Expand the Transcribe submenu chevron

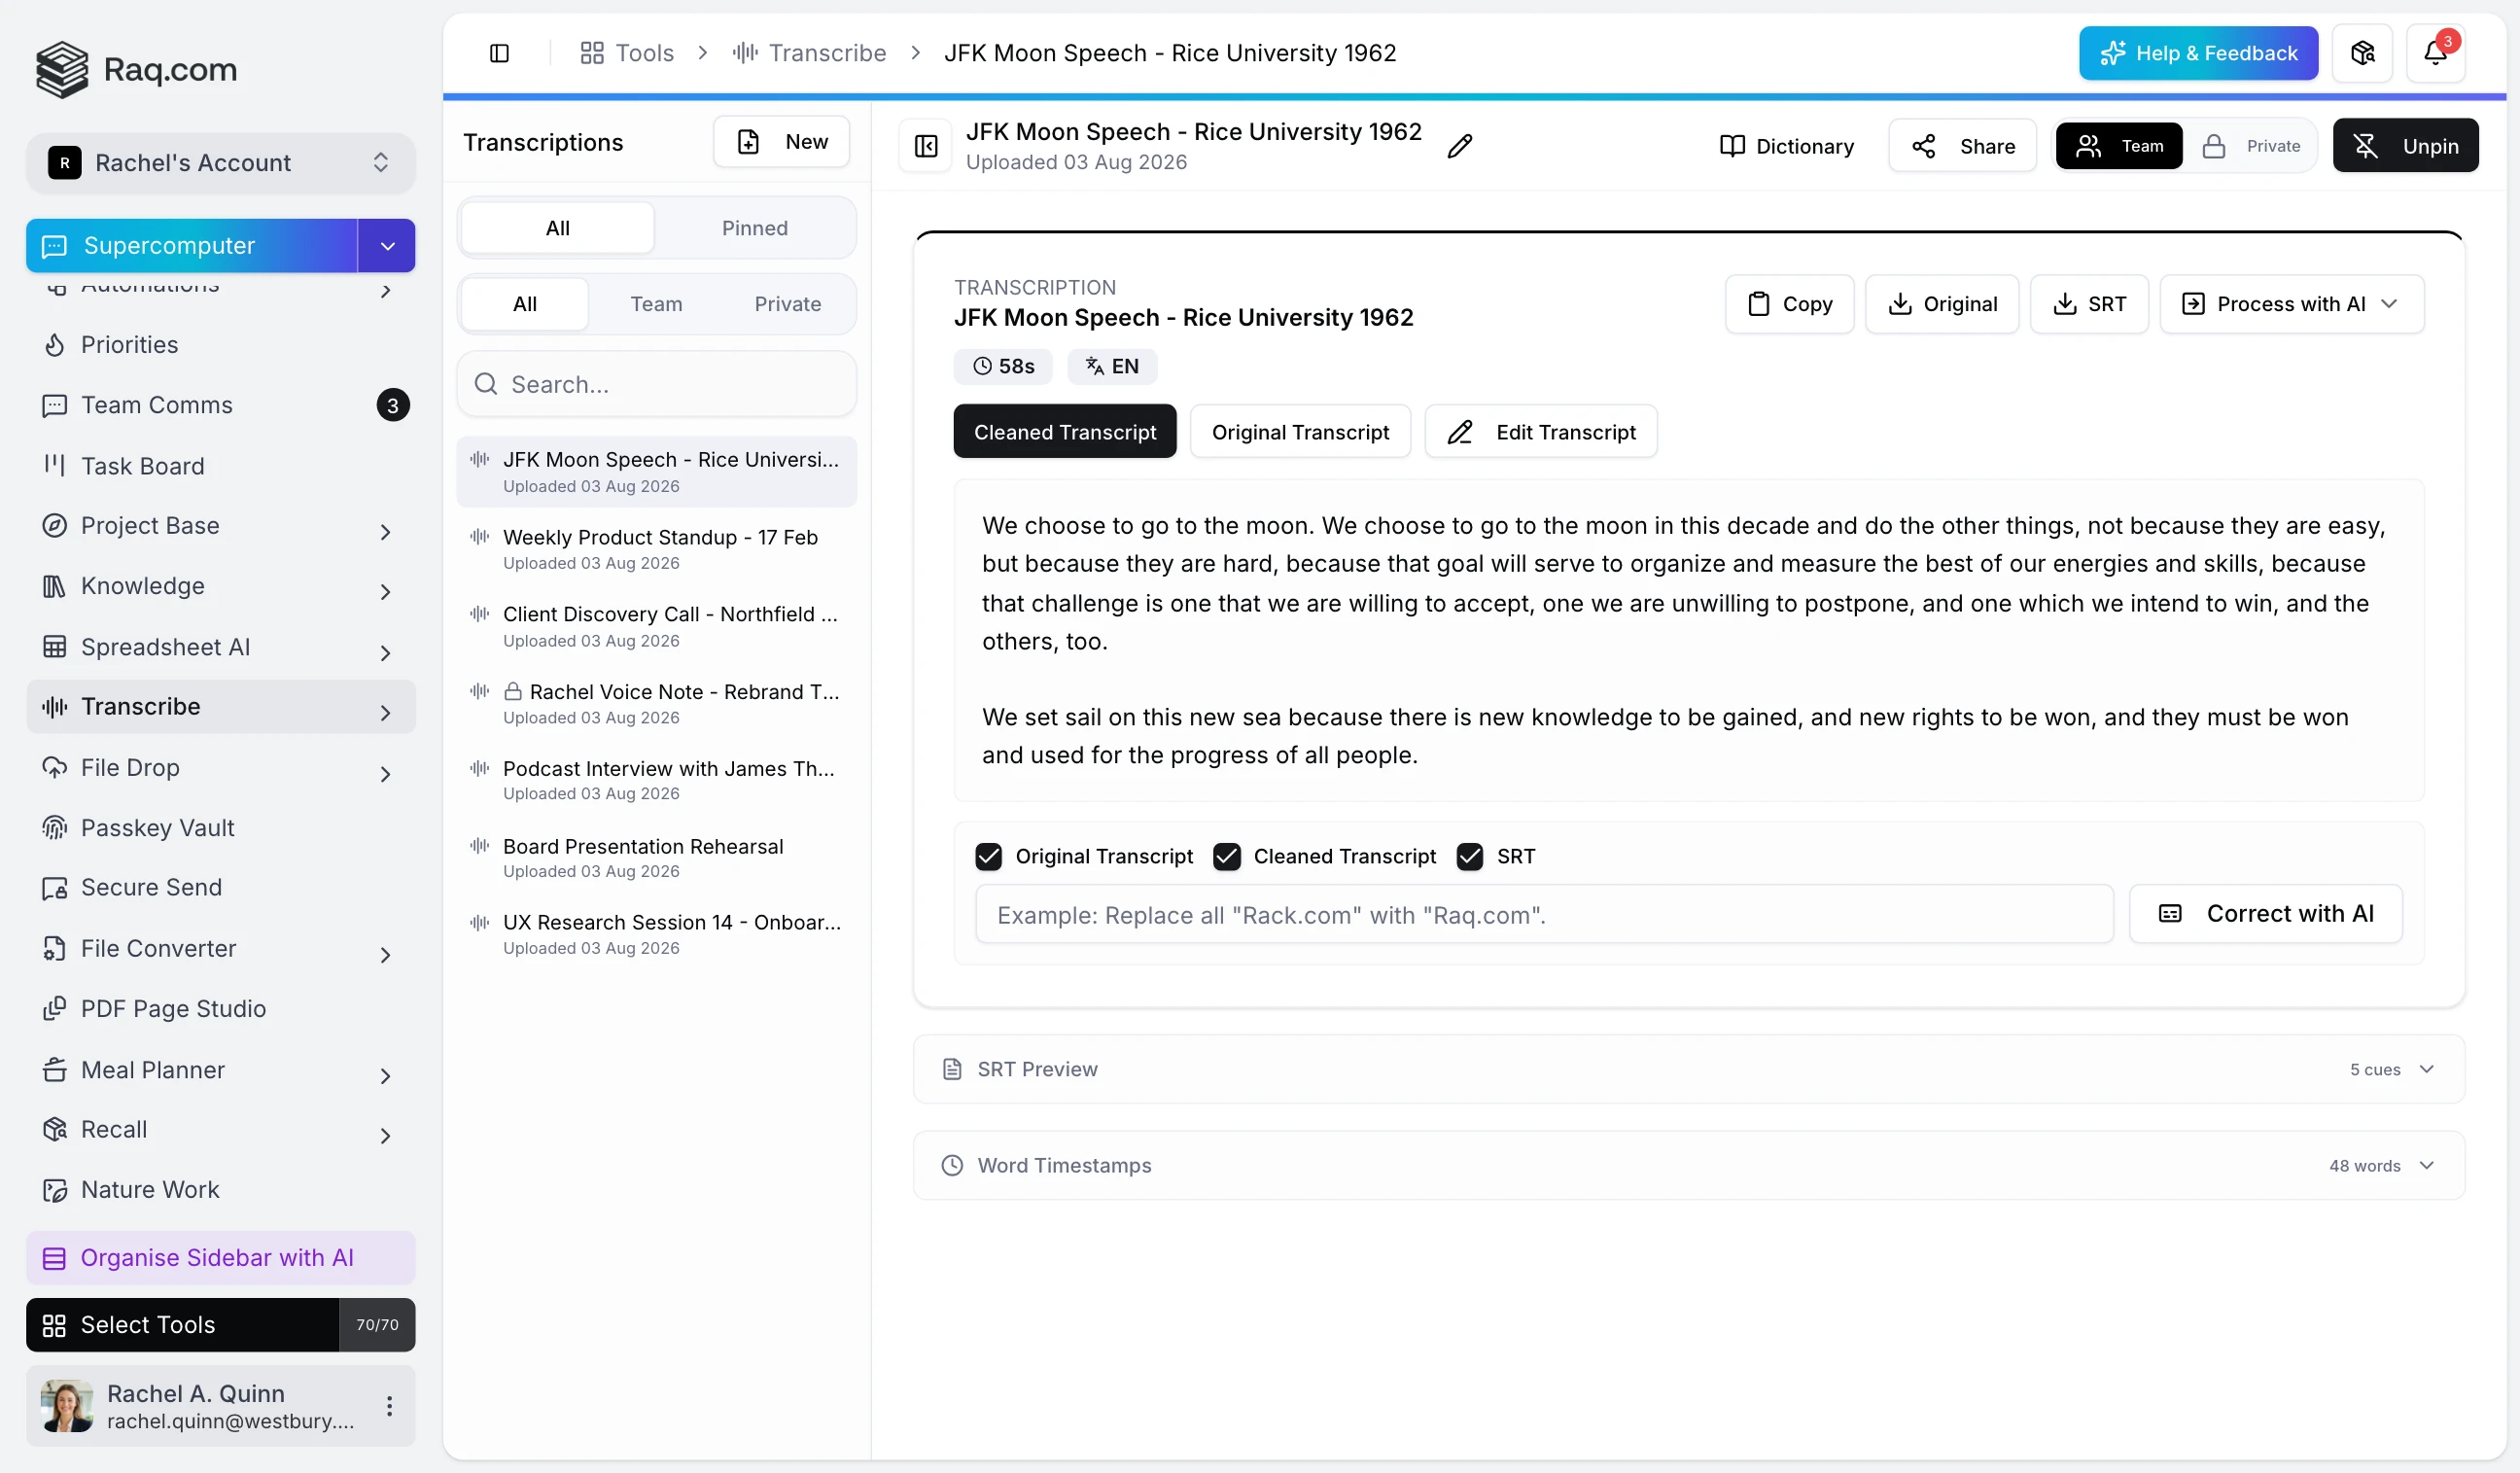coord(385,713)
